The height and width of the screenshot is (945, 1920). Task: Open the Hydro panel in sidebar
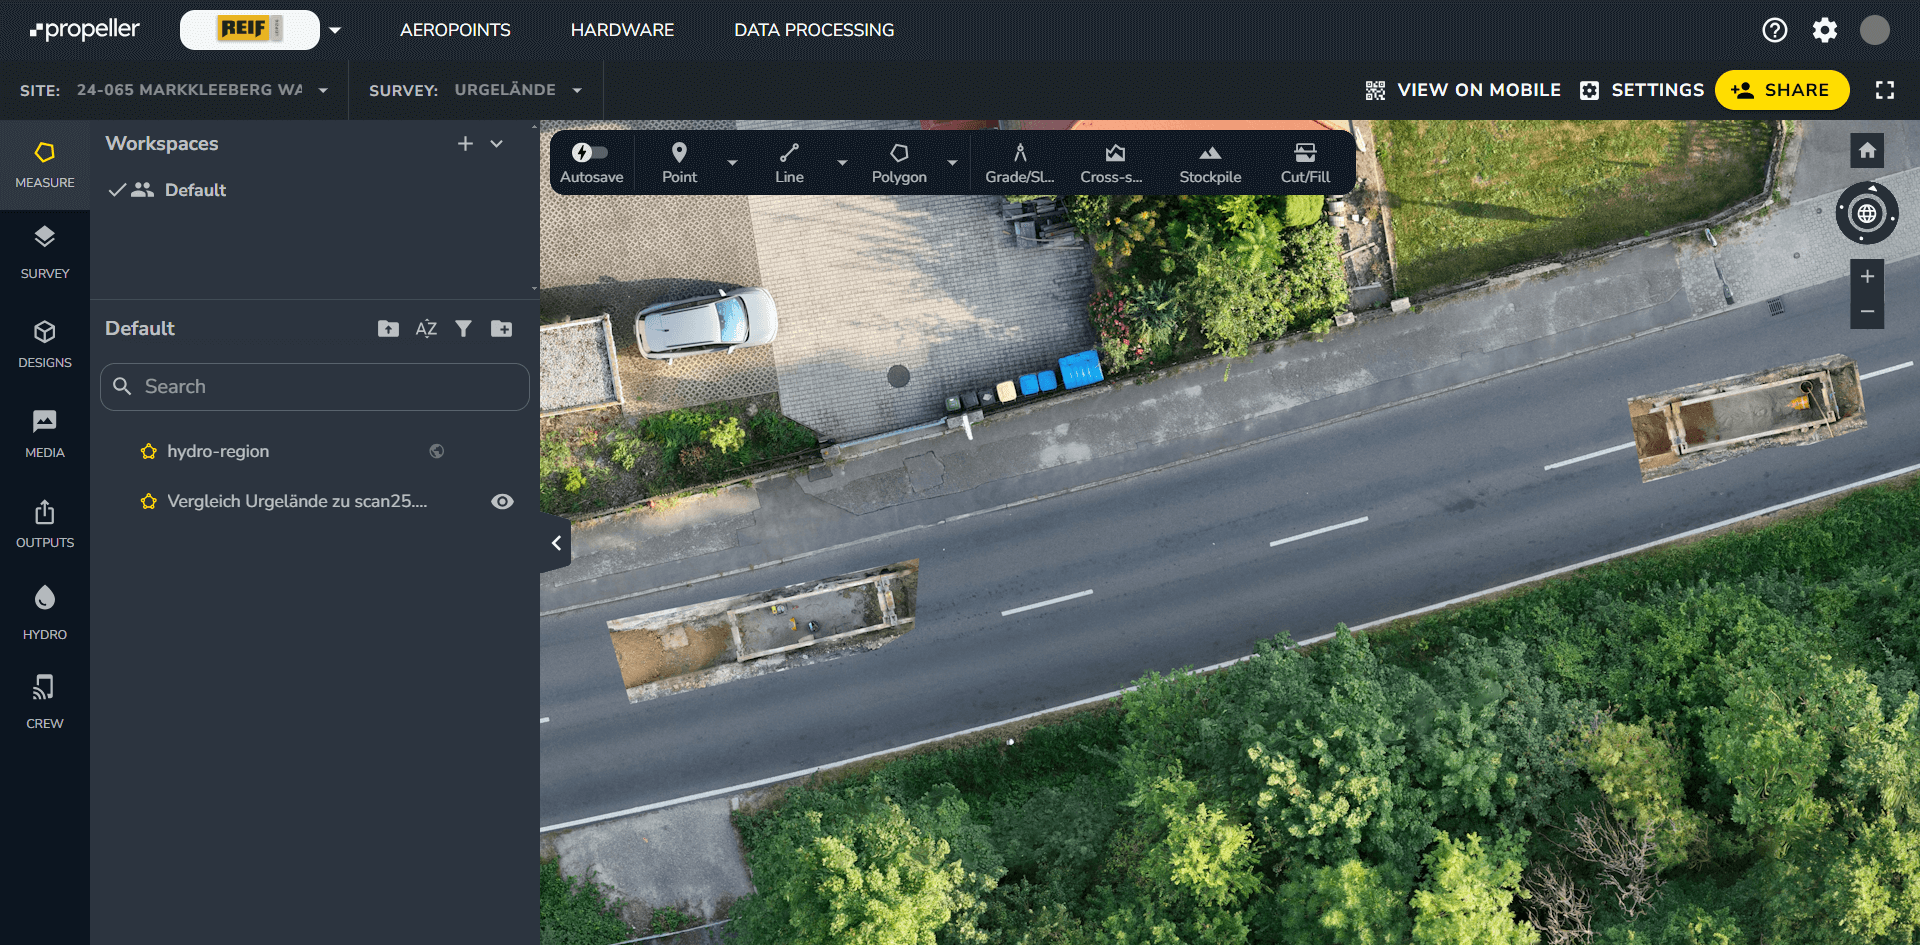point(45,612)
